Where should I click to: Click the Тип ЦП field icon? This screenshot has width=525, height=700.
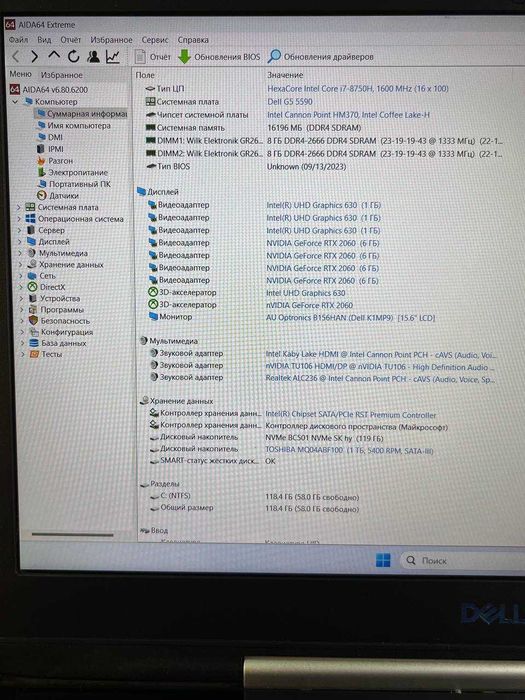pyautogui.click(x=150, y=89)
